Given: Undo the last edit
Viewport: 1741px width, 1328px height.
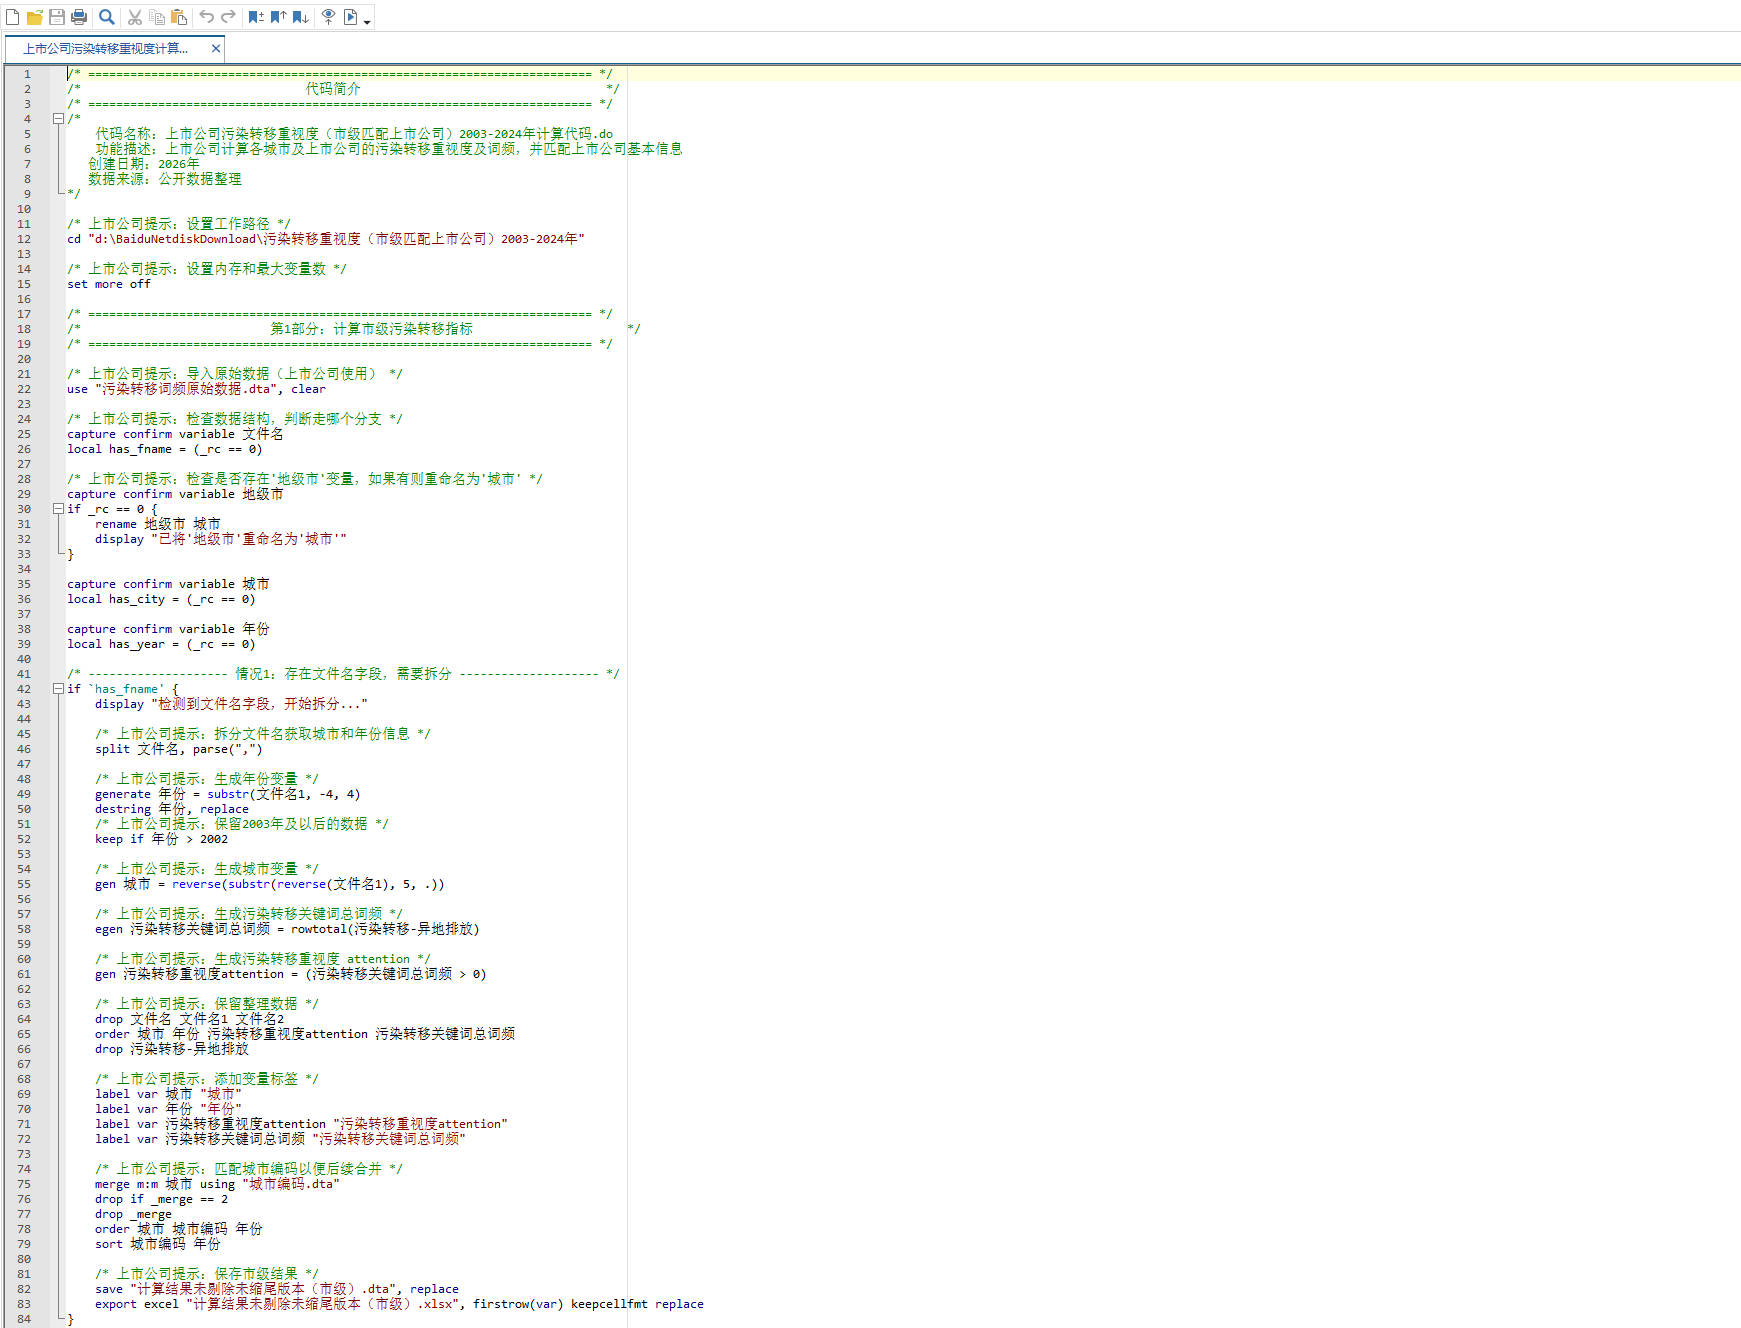Looking at the screenshot, I should click(x=206, y=17).
